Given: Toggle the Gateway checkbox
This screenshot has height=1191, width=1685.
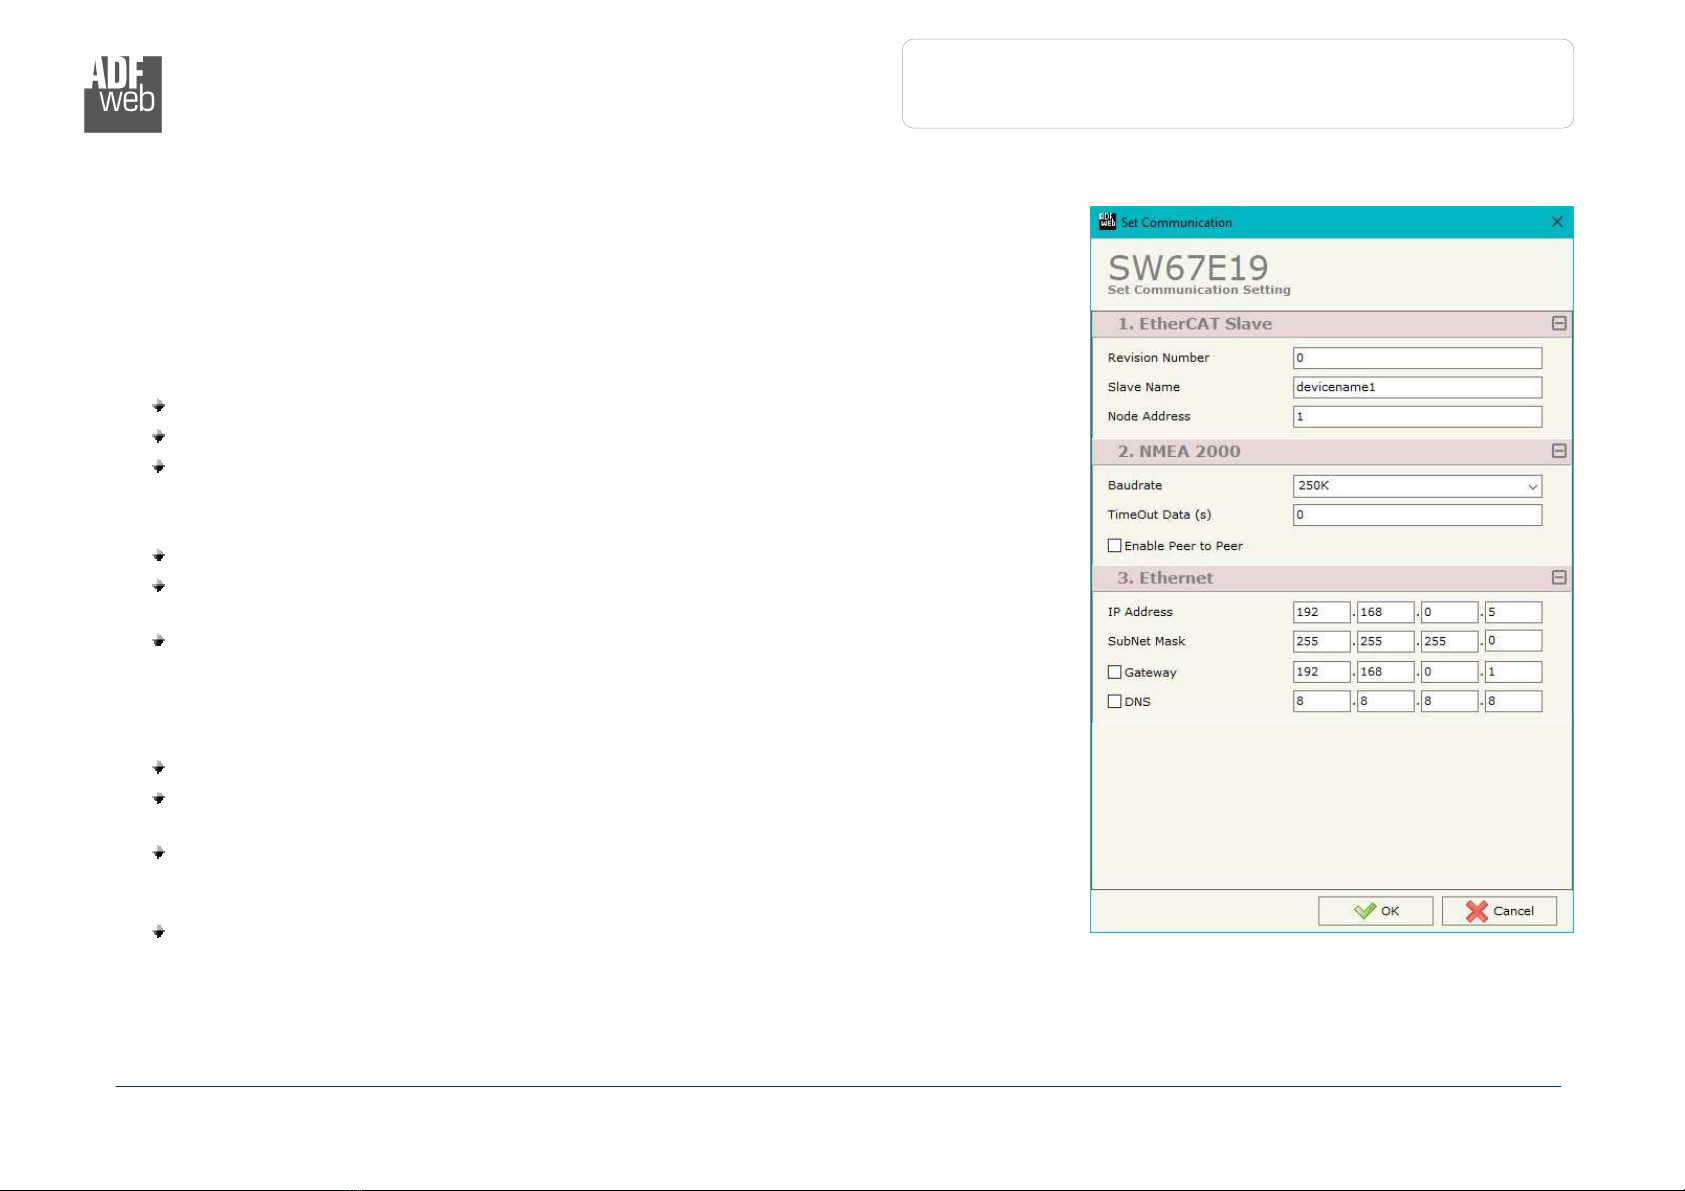Looking at the screenshot, I should click(x=1114, y=672).
